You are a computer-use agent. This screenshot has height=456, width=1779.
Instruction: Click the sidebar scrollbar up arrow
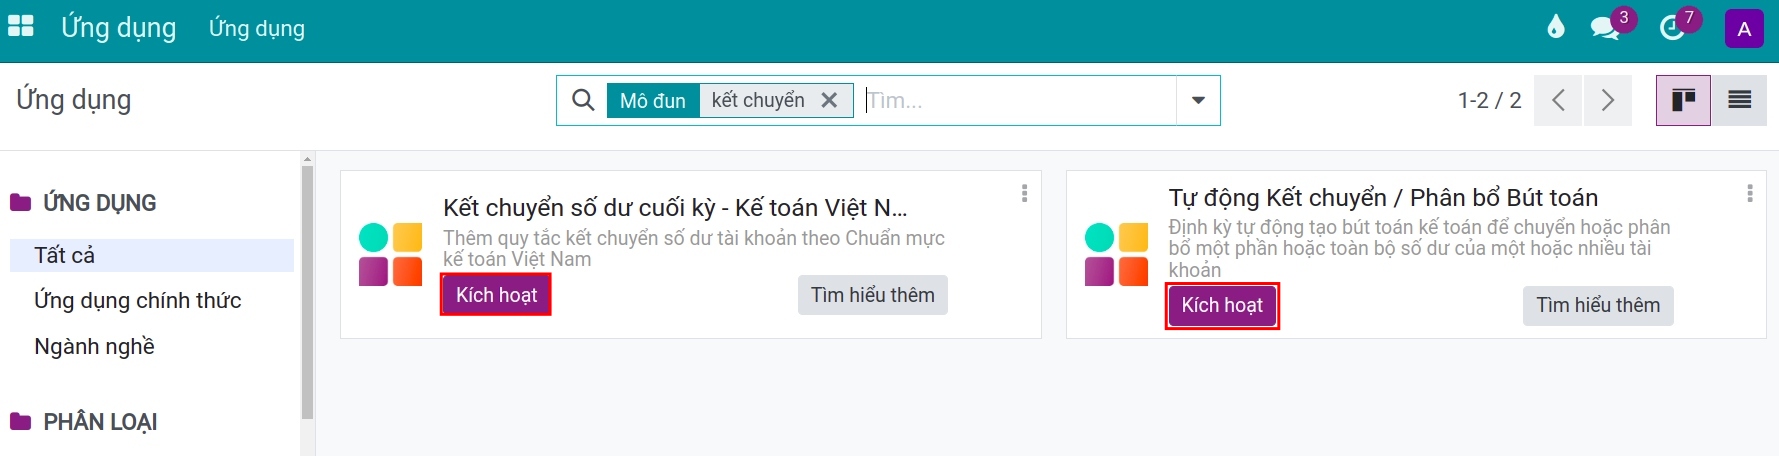point(307,158)
